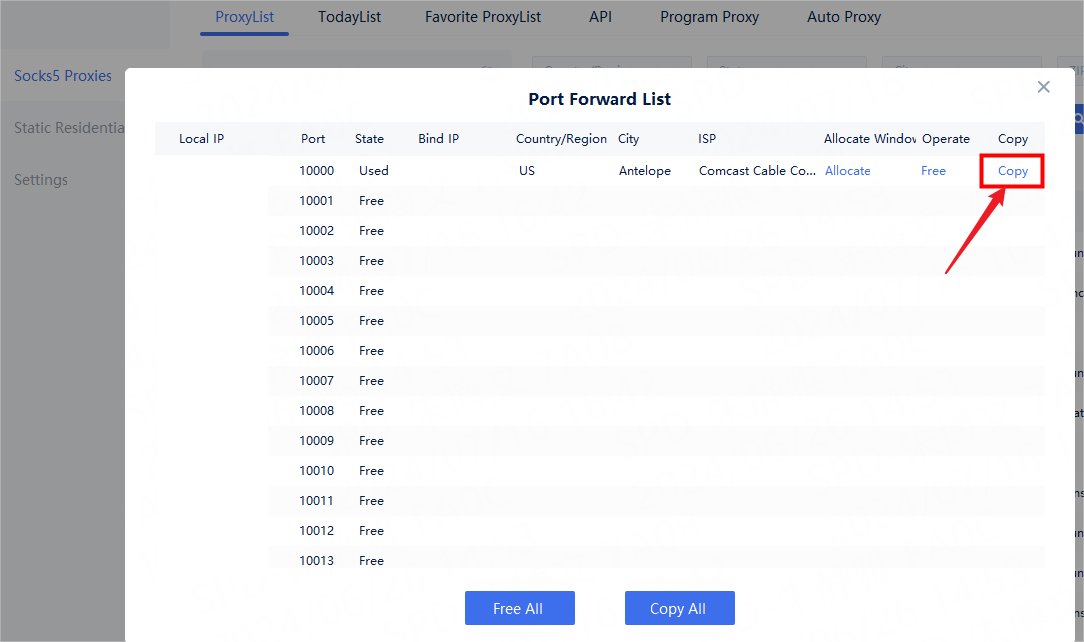Select Static Residential sidebar item
The image size is (1084, 642).
[68, 128]
